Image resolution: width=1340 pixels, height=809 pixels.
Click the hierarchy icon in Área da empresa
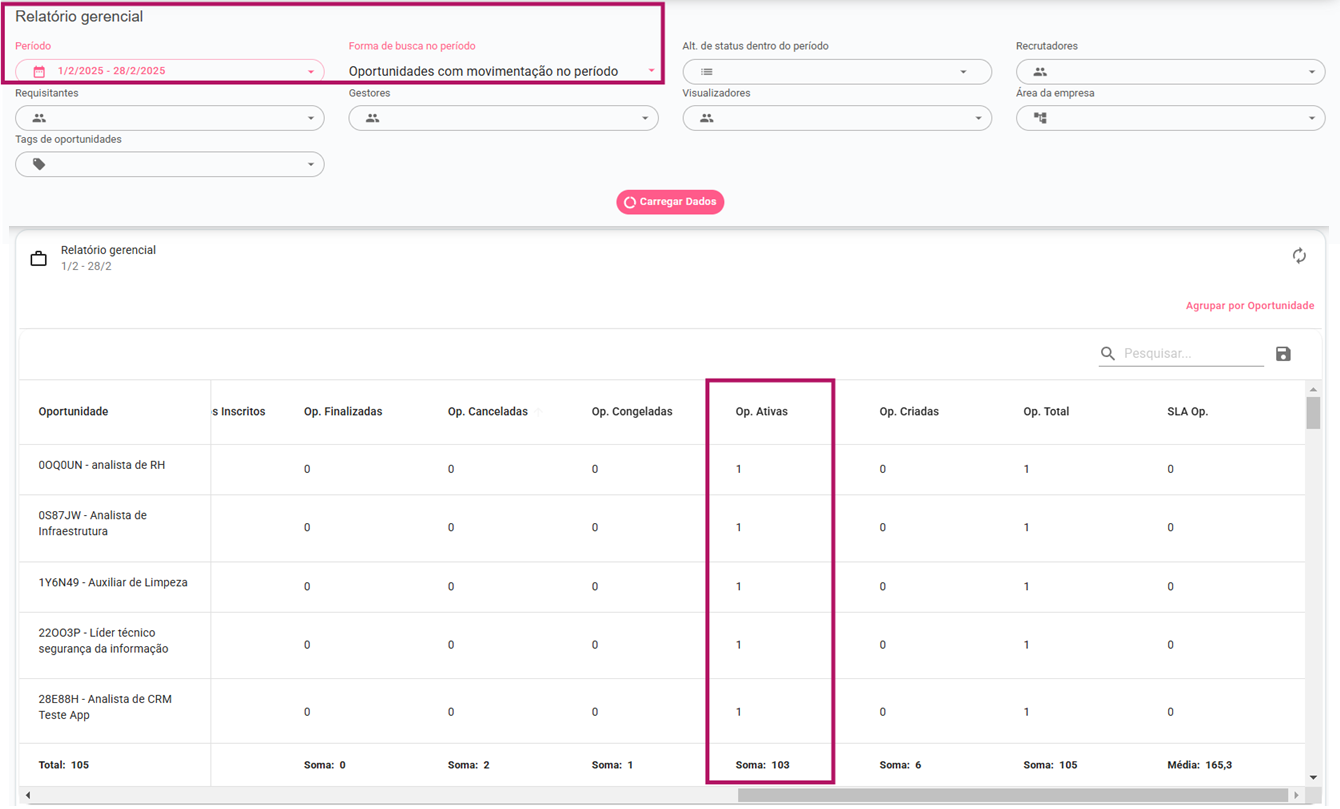1040,118
